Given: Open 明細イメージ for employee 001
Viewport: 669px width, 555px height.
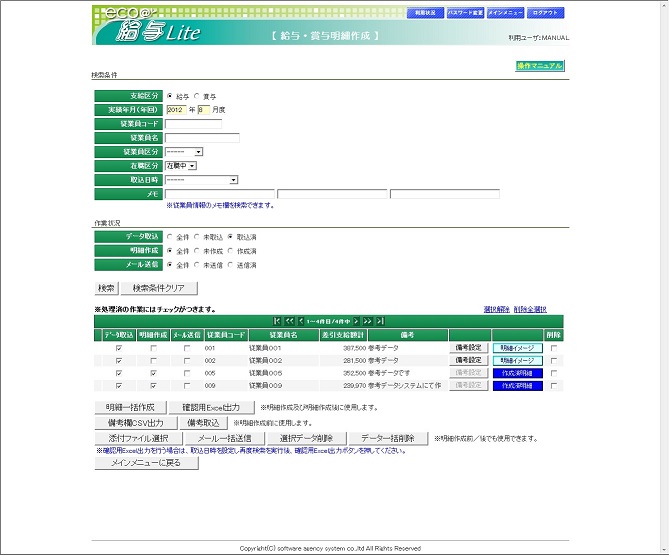Looking at the screenshot, I should pyautogui.click(x=518, y=348).
